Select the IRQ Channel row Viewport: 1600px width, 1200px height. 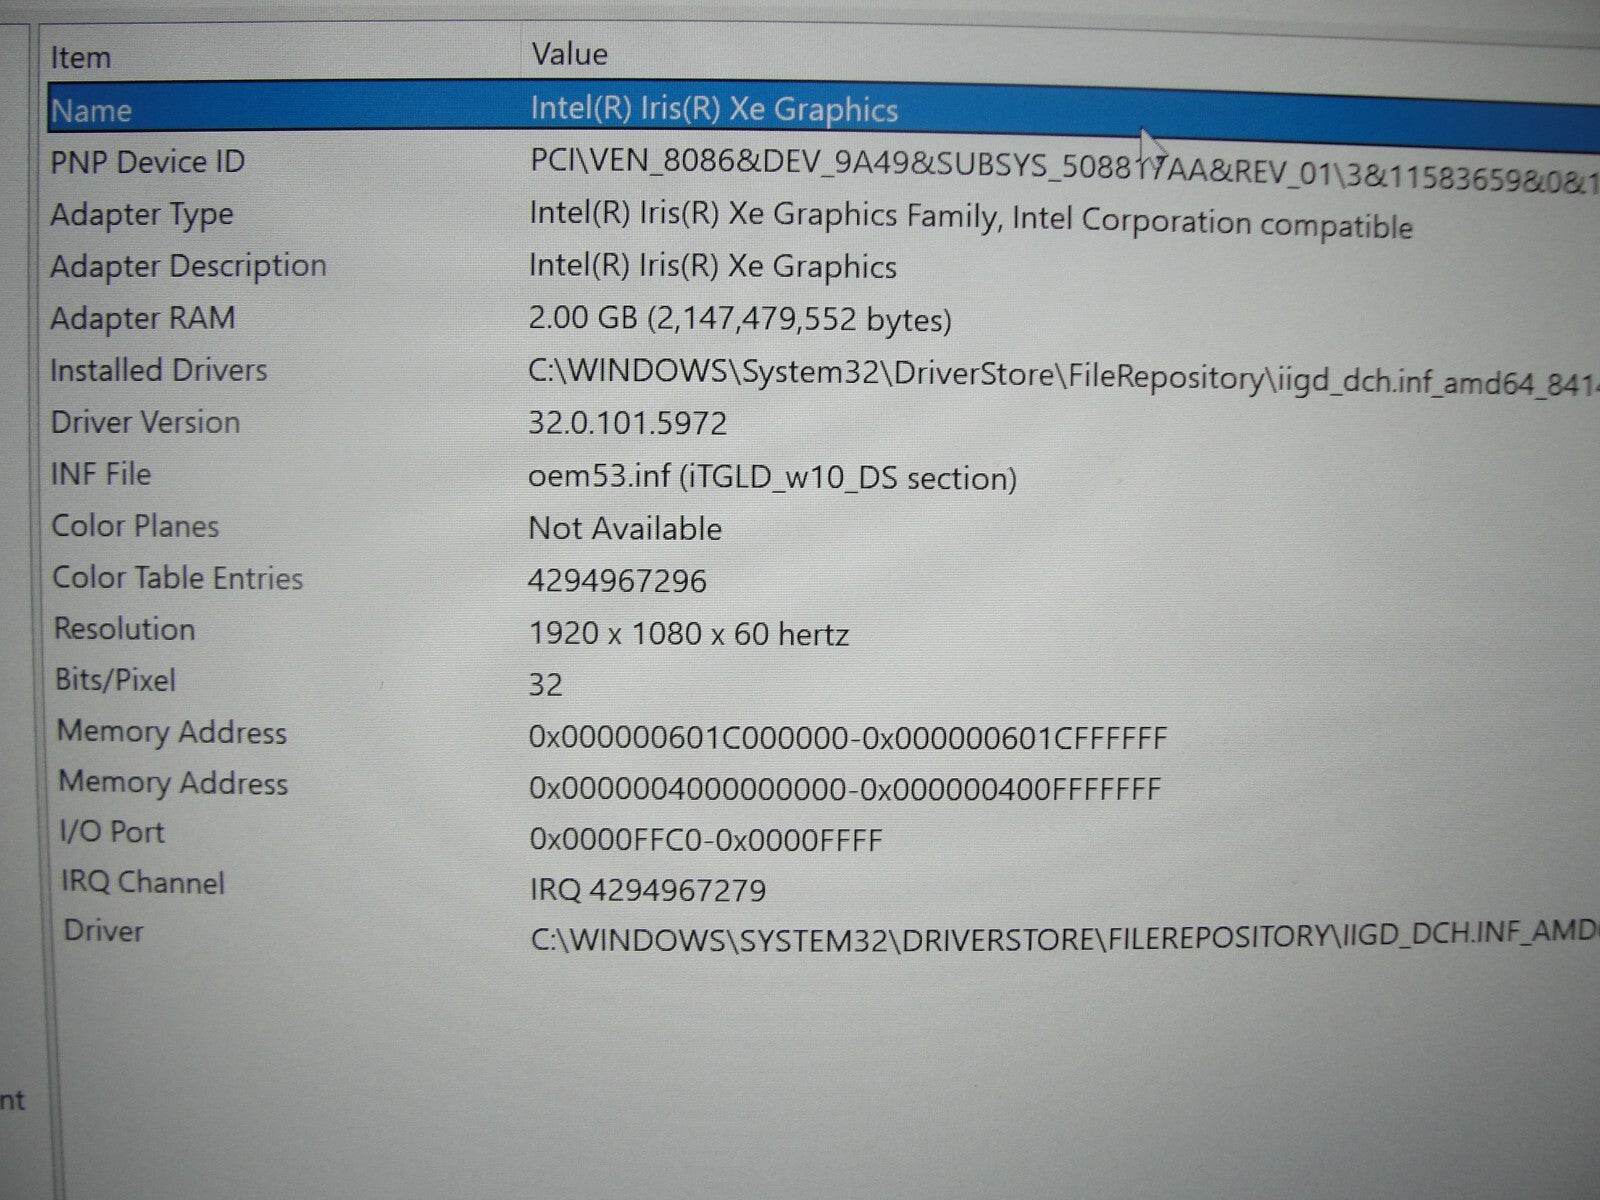pos(143,882)
